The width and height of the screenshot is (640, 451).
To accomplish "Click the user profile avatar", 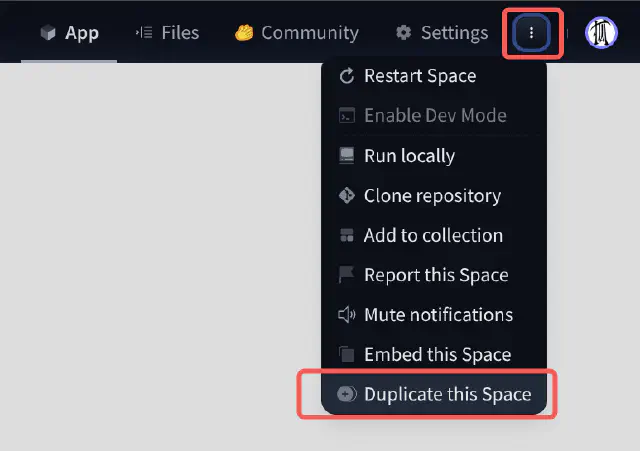I will 601,33.
